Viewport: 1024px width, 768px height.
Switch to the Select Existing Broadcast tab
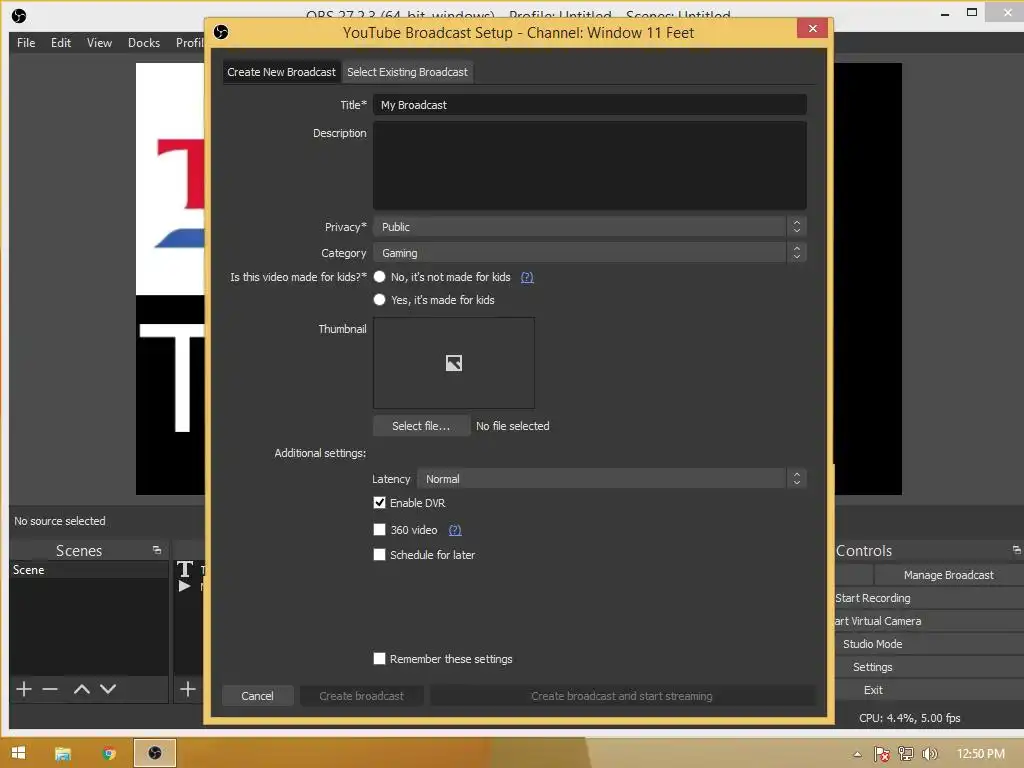click(408, 72)
